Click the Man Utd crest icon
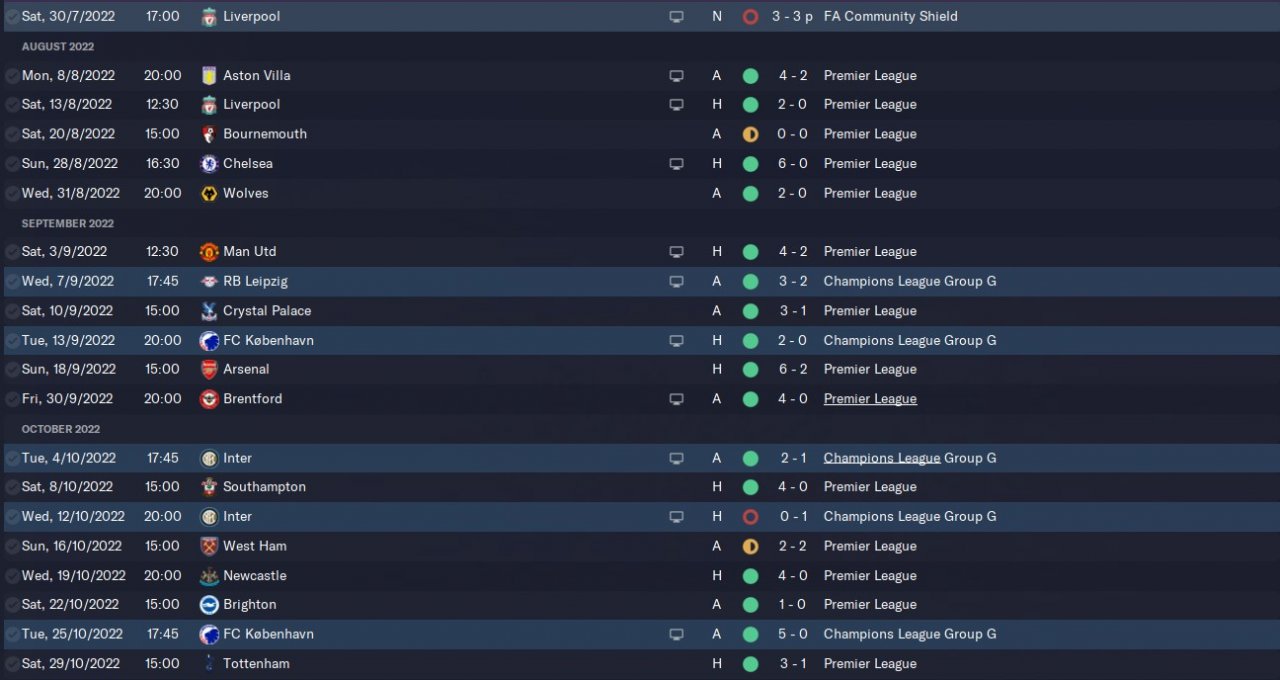1280x680 pixels. pyautogui.click(x=209, y=252)
